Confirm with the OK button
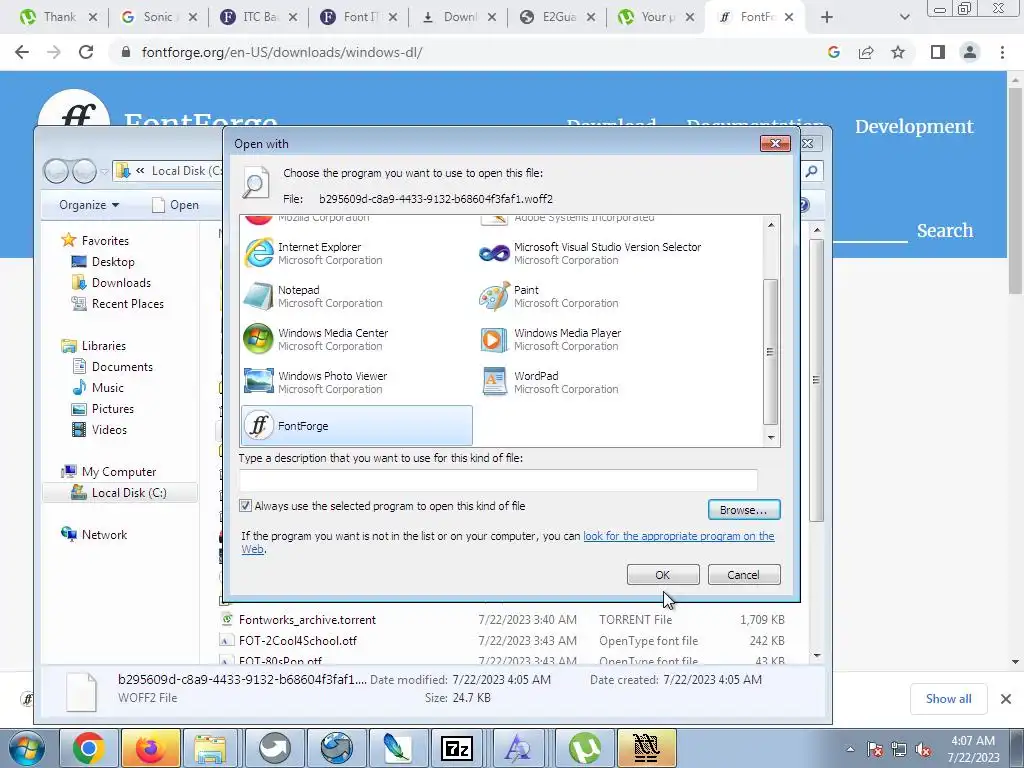This screenshot has width=1024, height=768. click(663, 575)
